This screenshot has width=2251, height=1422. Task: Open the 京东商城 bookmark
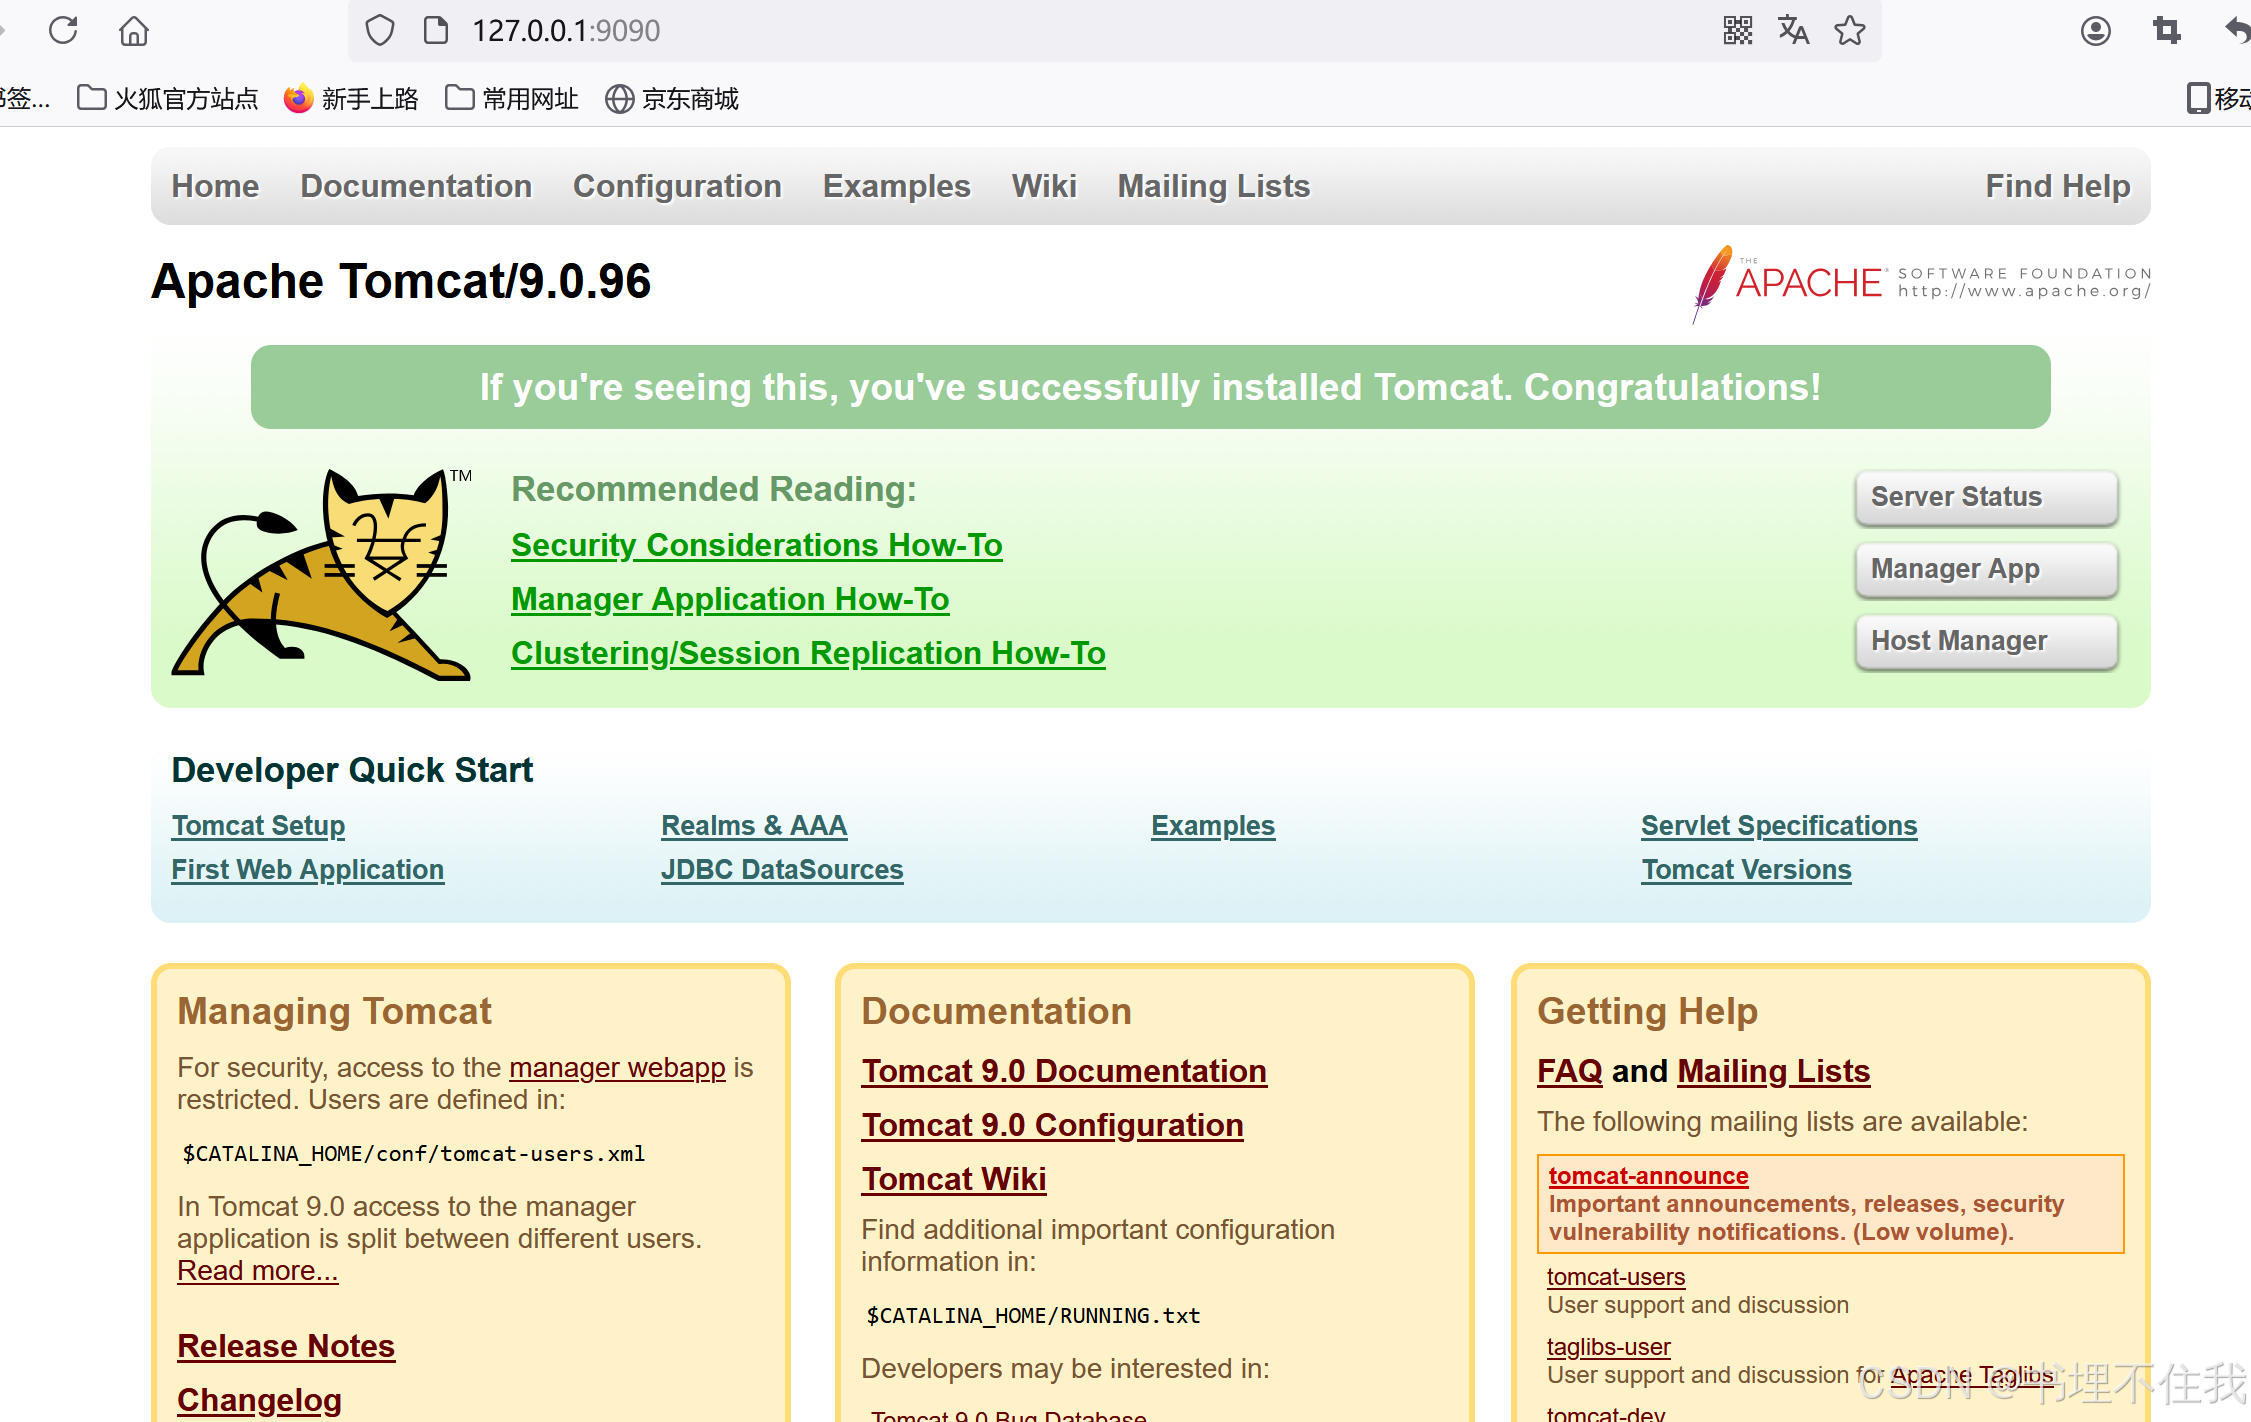(x=672, y=98)
